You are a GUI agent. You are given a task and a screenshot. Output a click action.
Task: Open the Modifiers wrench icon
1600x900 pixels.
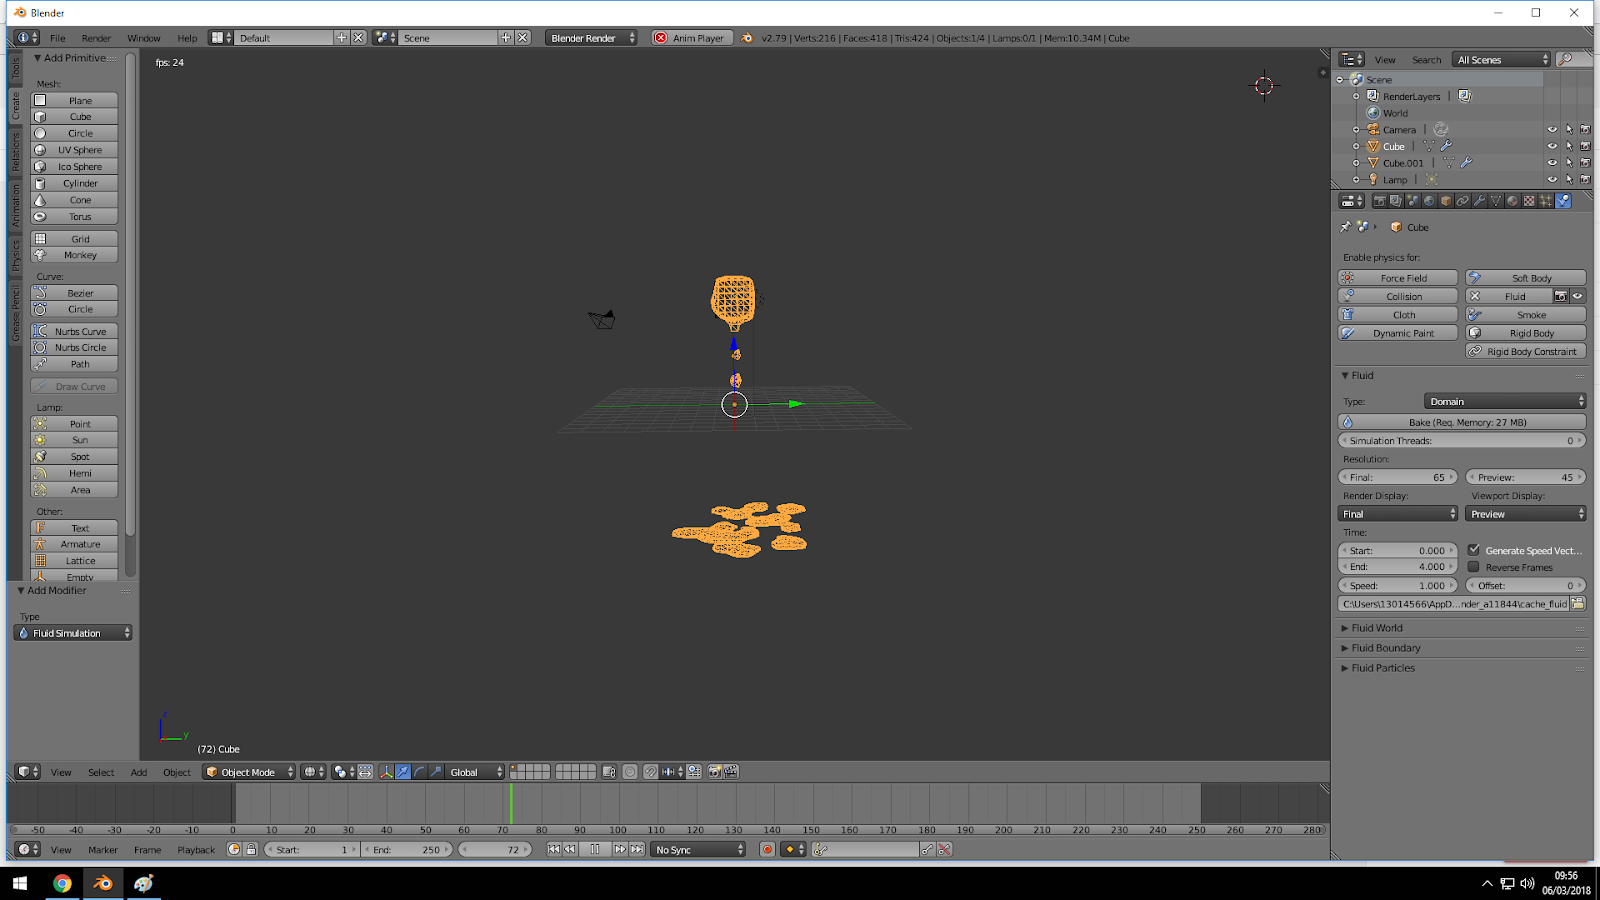pyautogui.click(x=1480, y=200)
